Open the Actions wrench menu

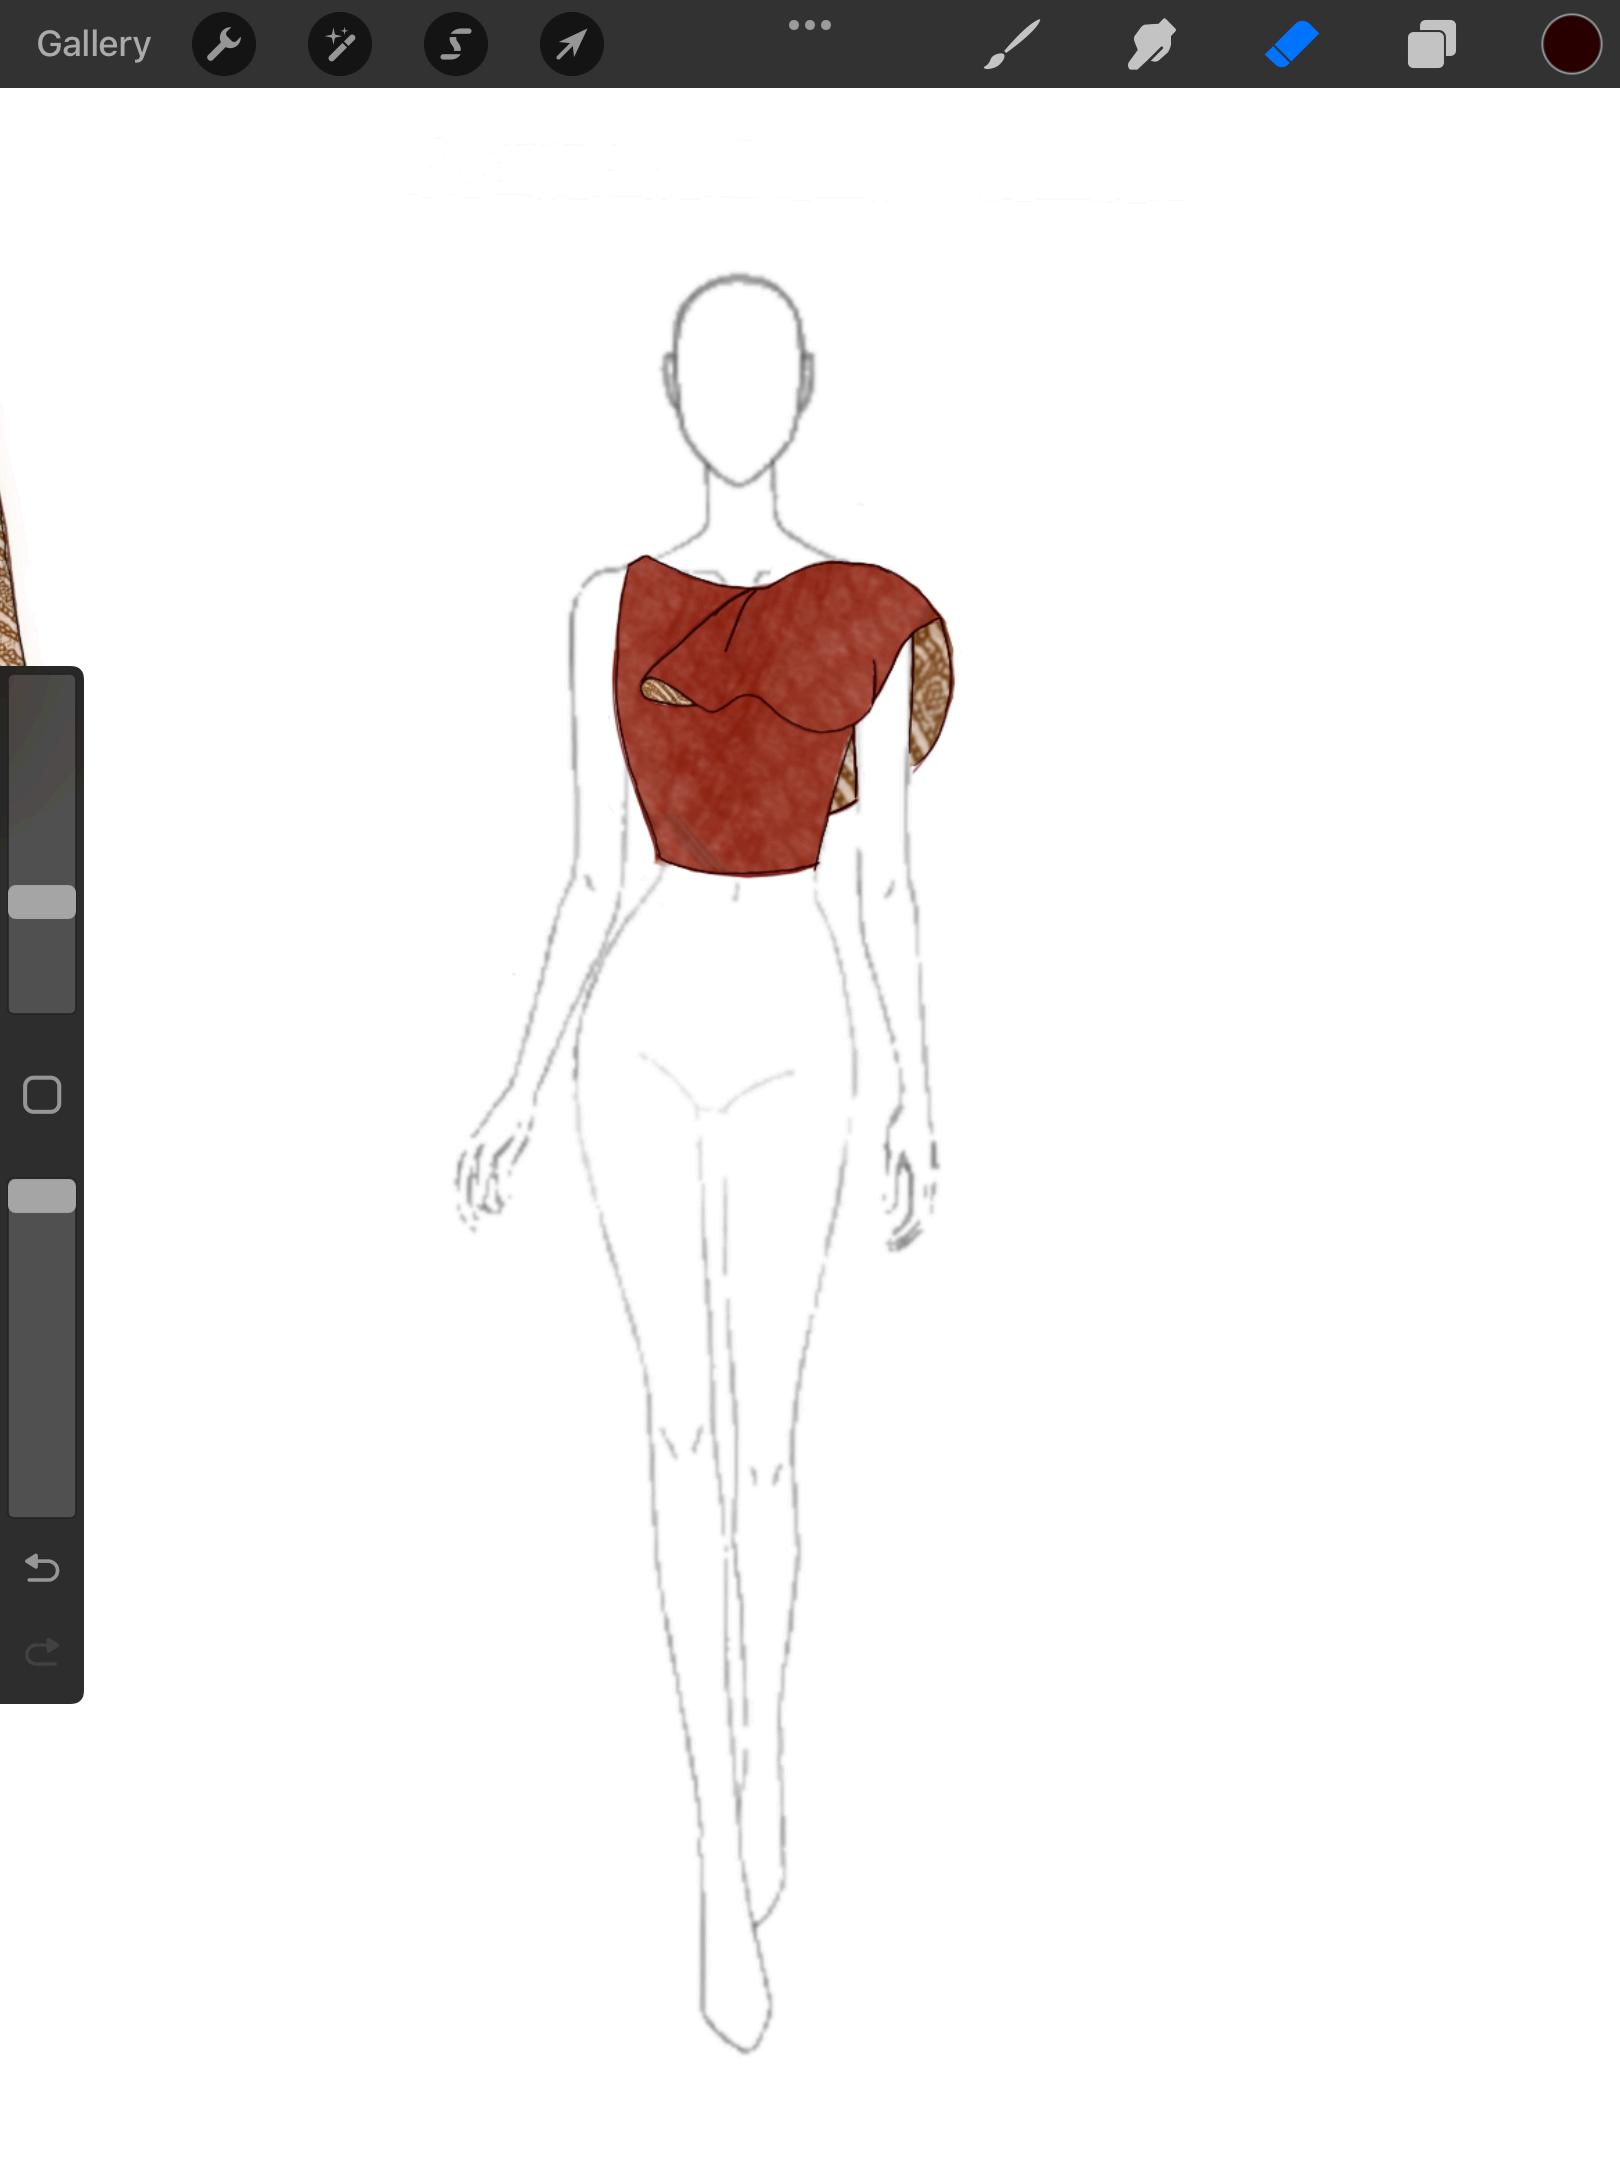click(x=224, y=44)
